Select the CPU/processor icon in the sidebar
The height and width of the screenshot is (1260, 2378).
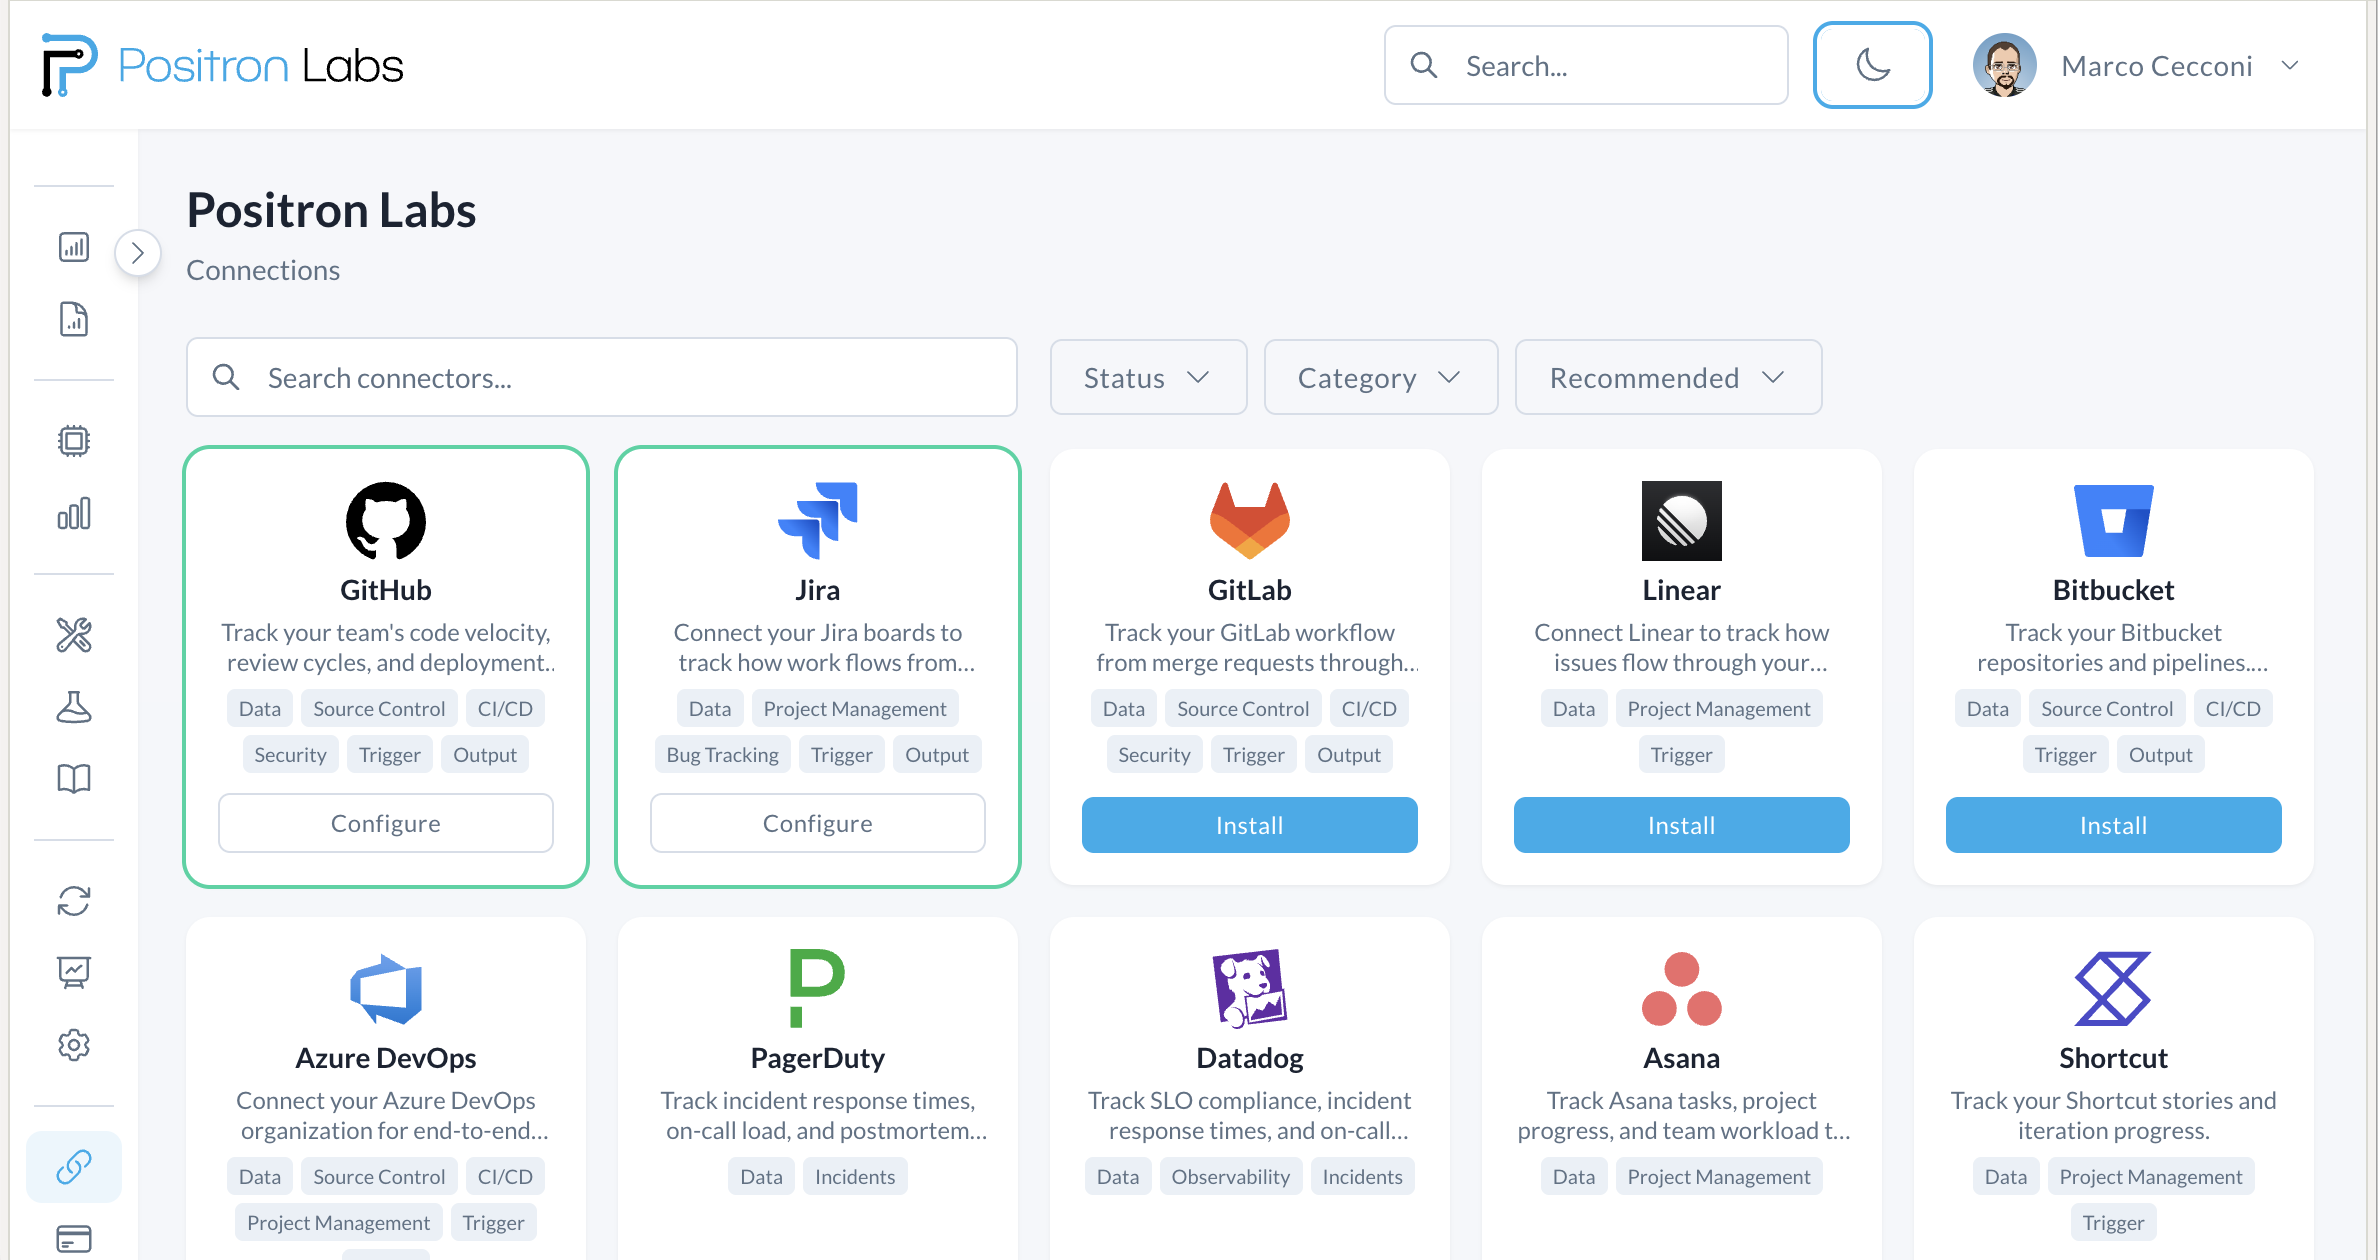74,440
